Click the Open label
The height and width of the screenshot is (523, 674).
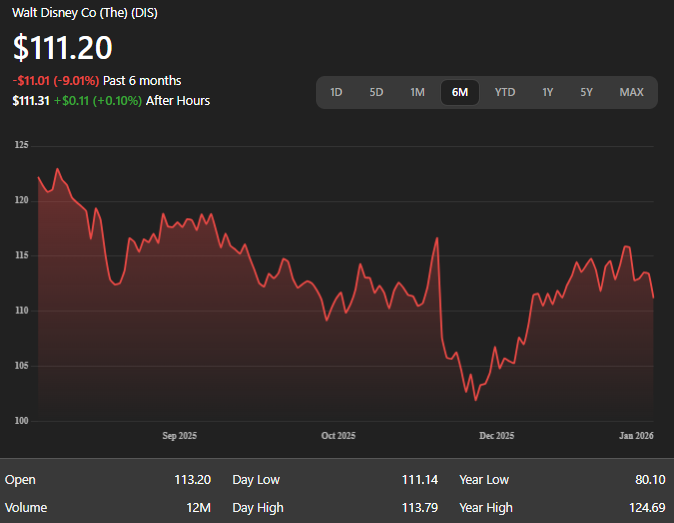click(20, 480)
